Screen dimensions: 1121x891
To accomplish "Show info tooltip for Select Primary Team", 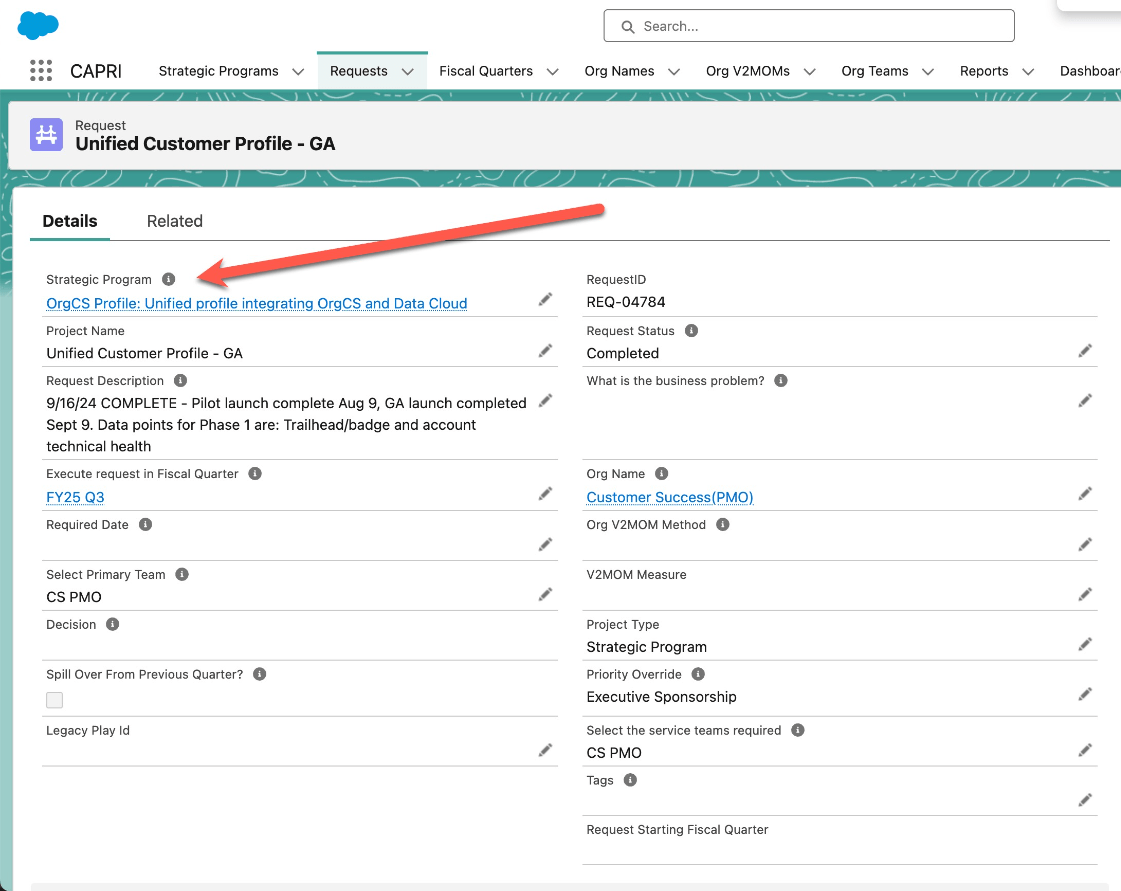I will coord(182,574).
